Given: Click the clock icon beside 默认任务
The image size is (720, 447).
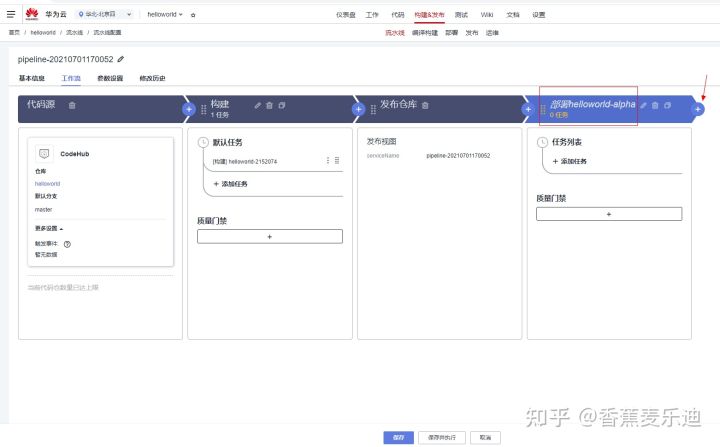Looking at the screenshot, I should (203, 142).
